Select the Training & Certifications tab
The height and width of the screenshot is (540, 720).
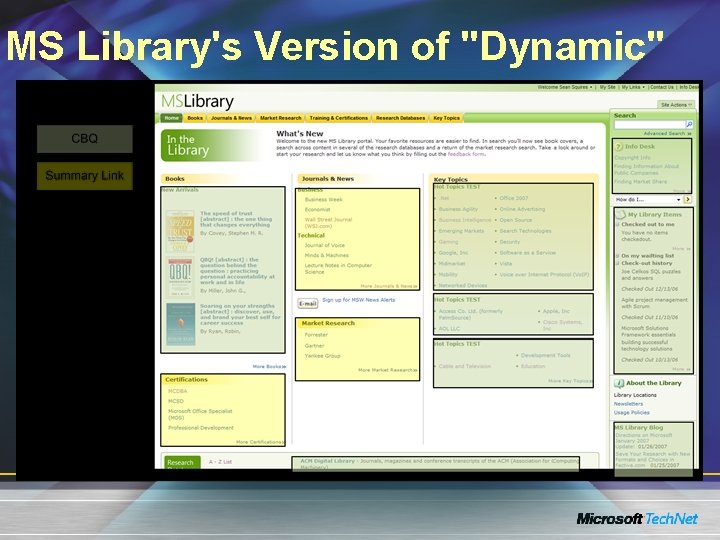[338, 118]
